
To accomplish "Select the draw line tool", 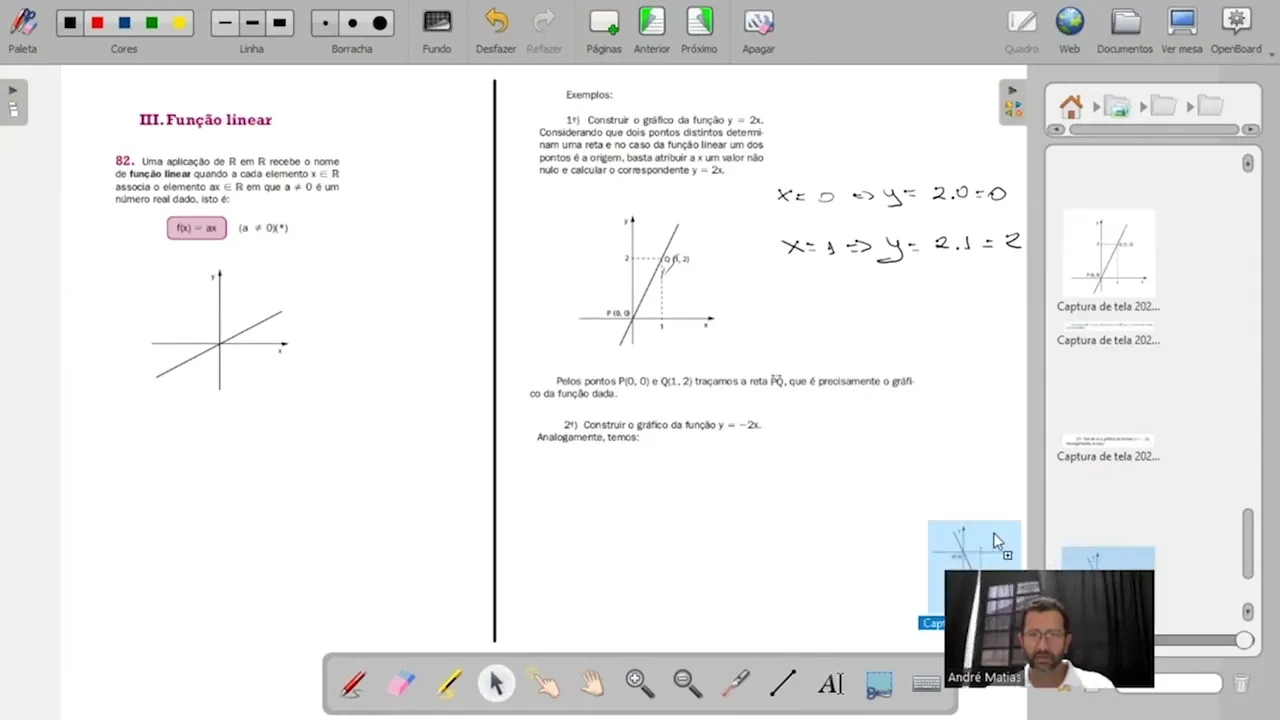I will [x=783, y=684].
